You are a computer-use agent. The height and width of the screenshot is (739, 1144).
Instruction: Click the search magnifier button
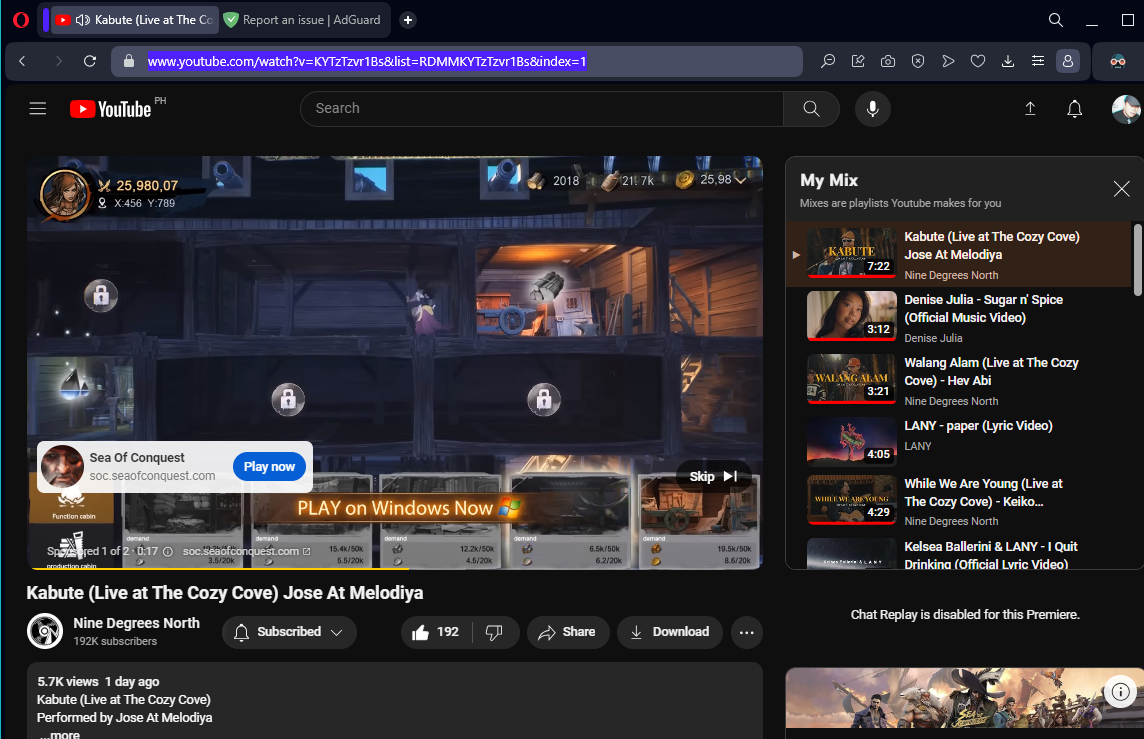(x=811, y=109)
